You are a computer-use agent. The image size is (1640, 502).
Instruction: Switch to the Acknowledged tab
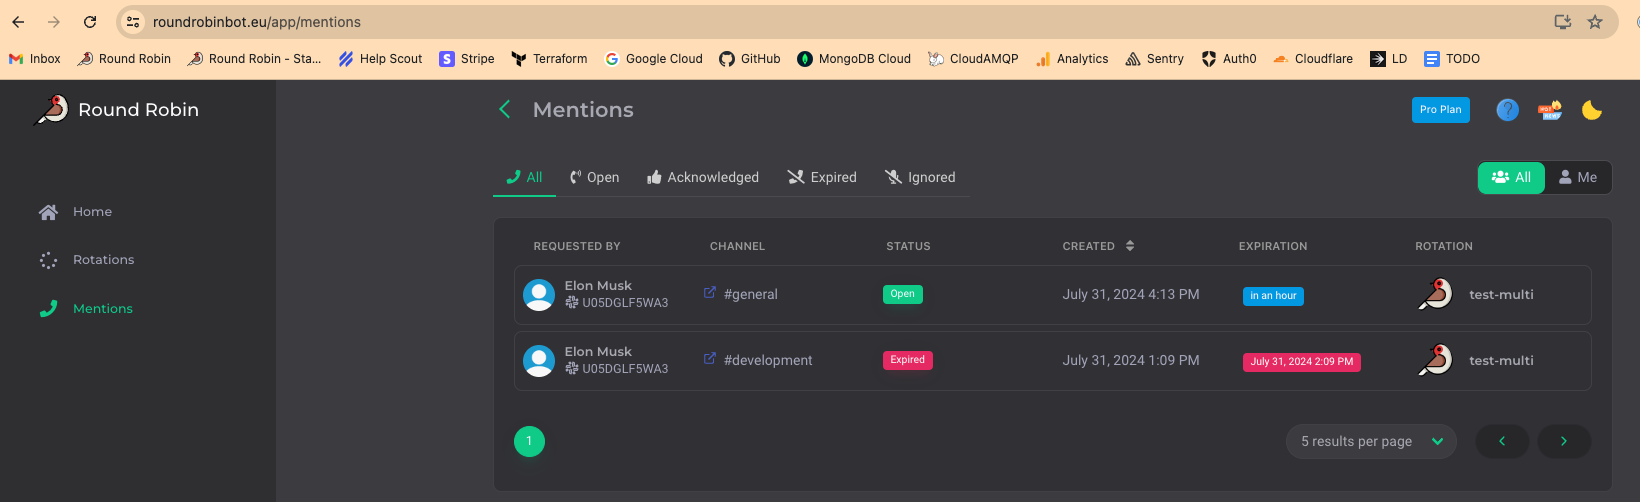click(703, 177)
